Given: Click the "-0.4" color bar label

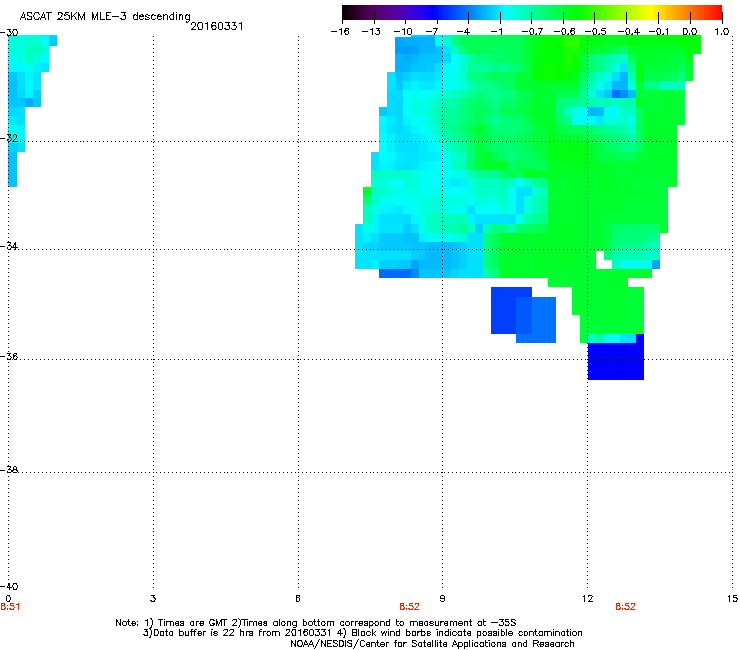Looking at the screenshot, I should (x=628, y=32).
